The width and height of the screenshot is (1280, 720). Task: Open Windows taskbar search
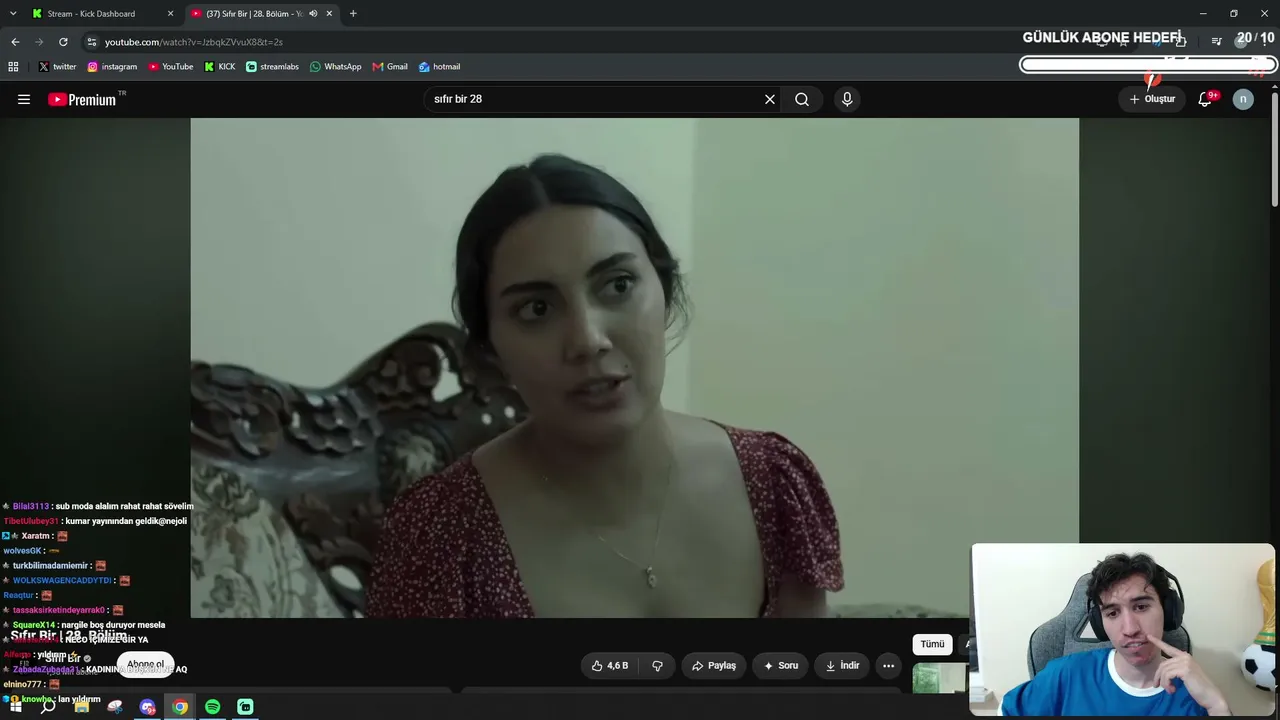tap(48, 707)
